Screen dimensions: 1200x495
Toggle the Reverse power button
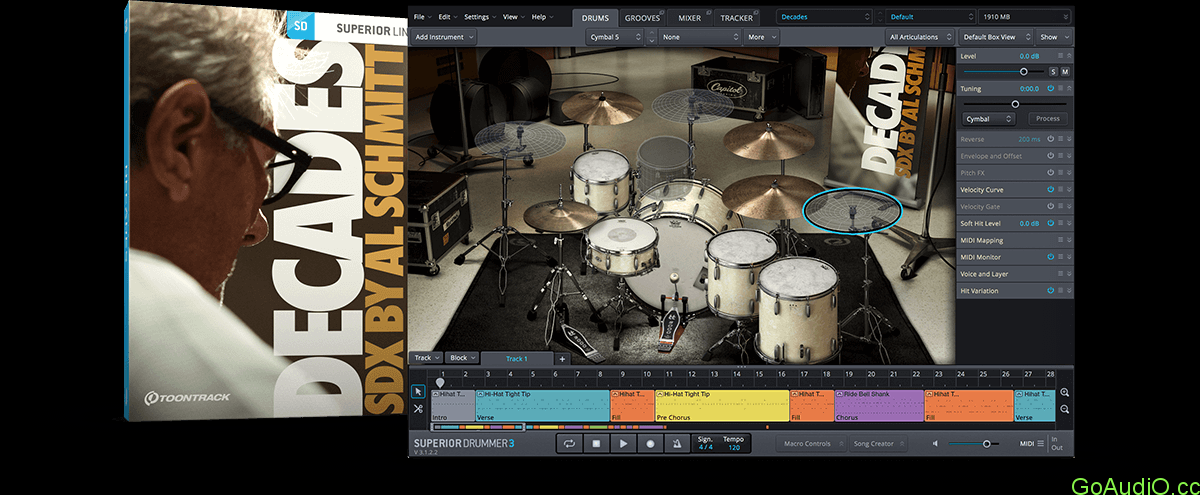click(1051, 139)
